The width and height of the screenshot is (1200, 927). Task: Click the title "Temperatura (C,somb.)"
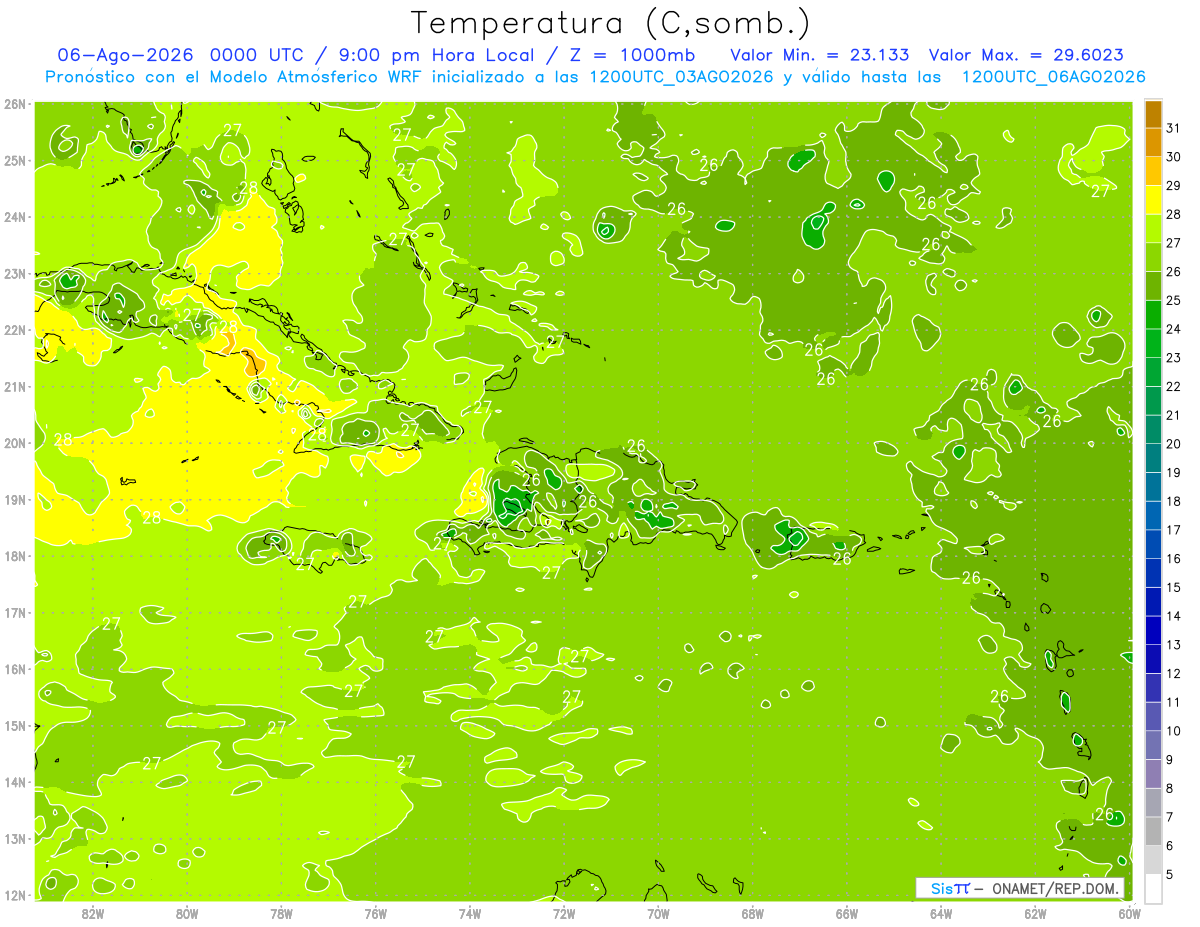610,24
